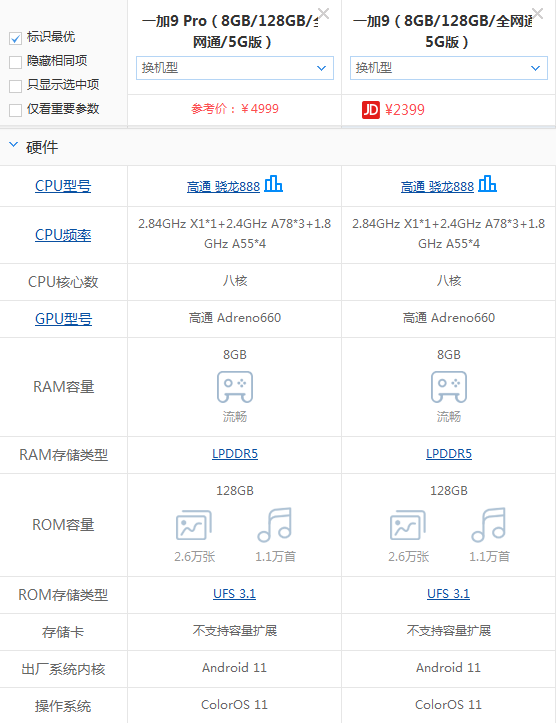556x723 pixels.
Task: Click the gamepad icon under 一加9 Pro RAM
Action: [x=235, y=386]
